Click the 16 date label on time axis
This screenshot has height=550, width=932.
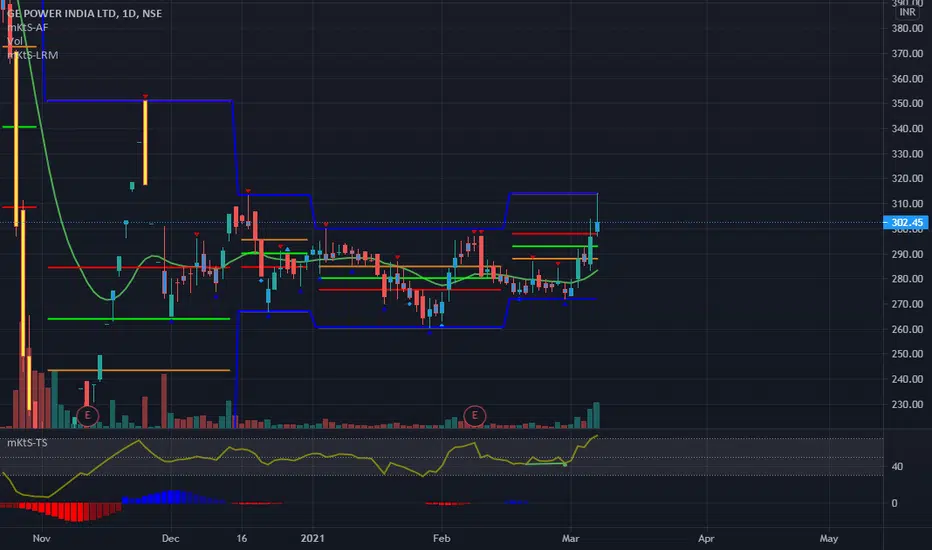(x=241, y=538)
